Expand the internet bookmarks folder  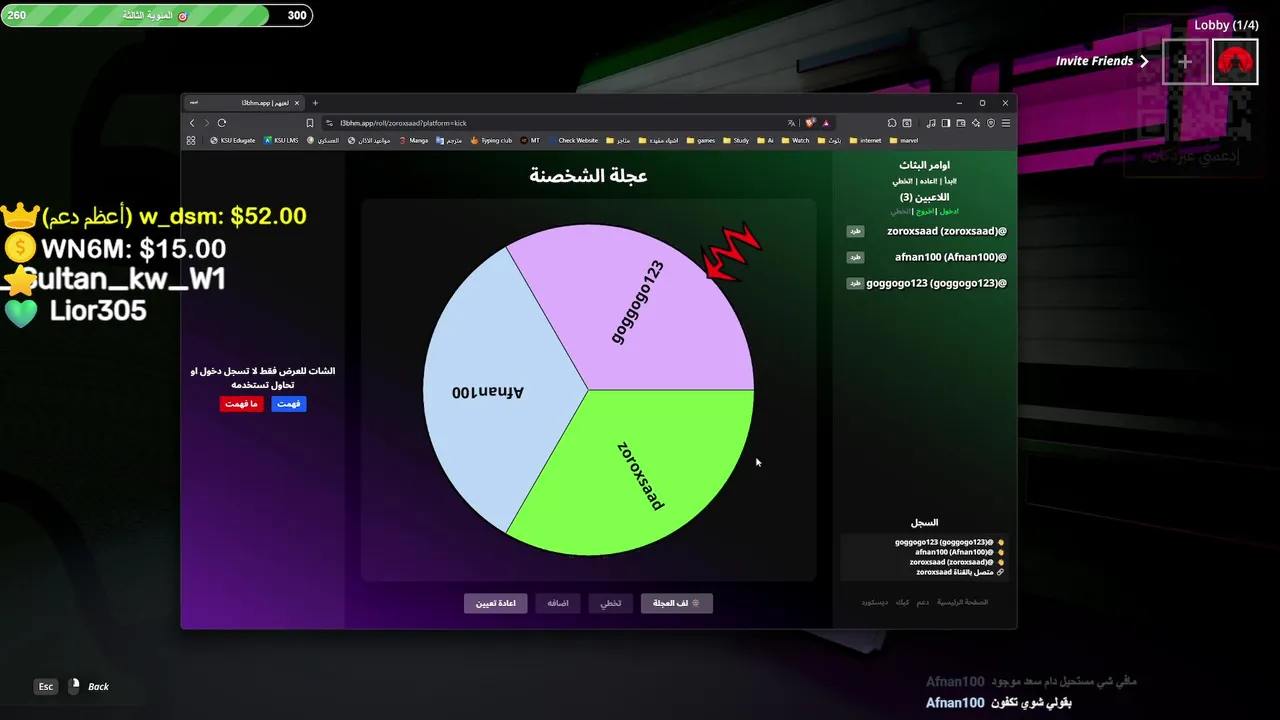point(865,140)
